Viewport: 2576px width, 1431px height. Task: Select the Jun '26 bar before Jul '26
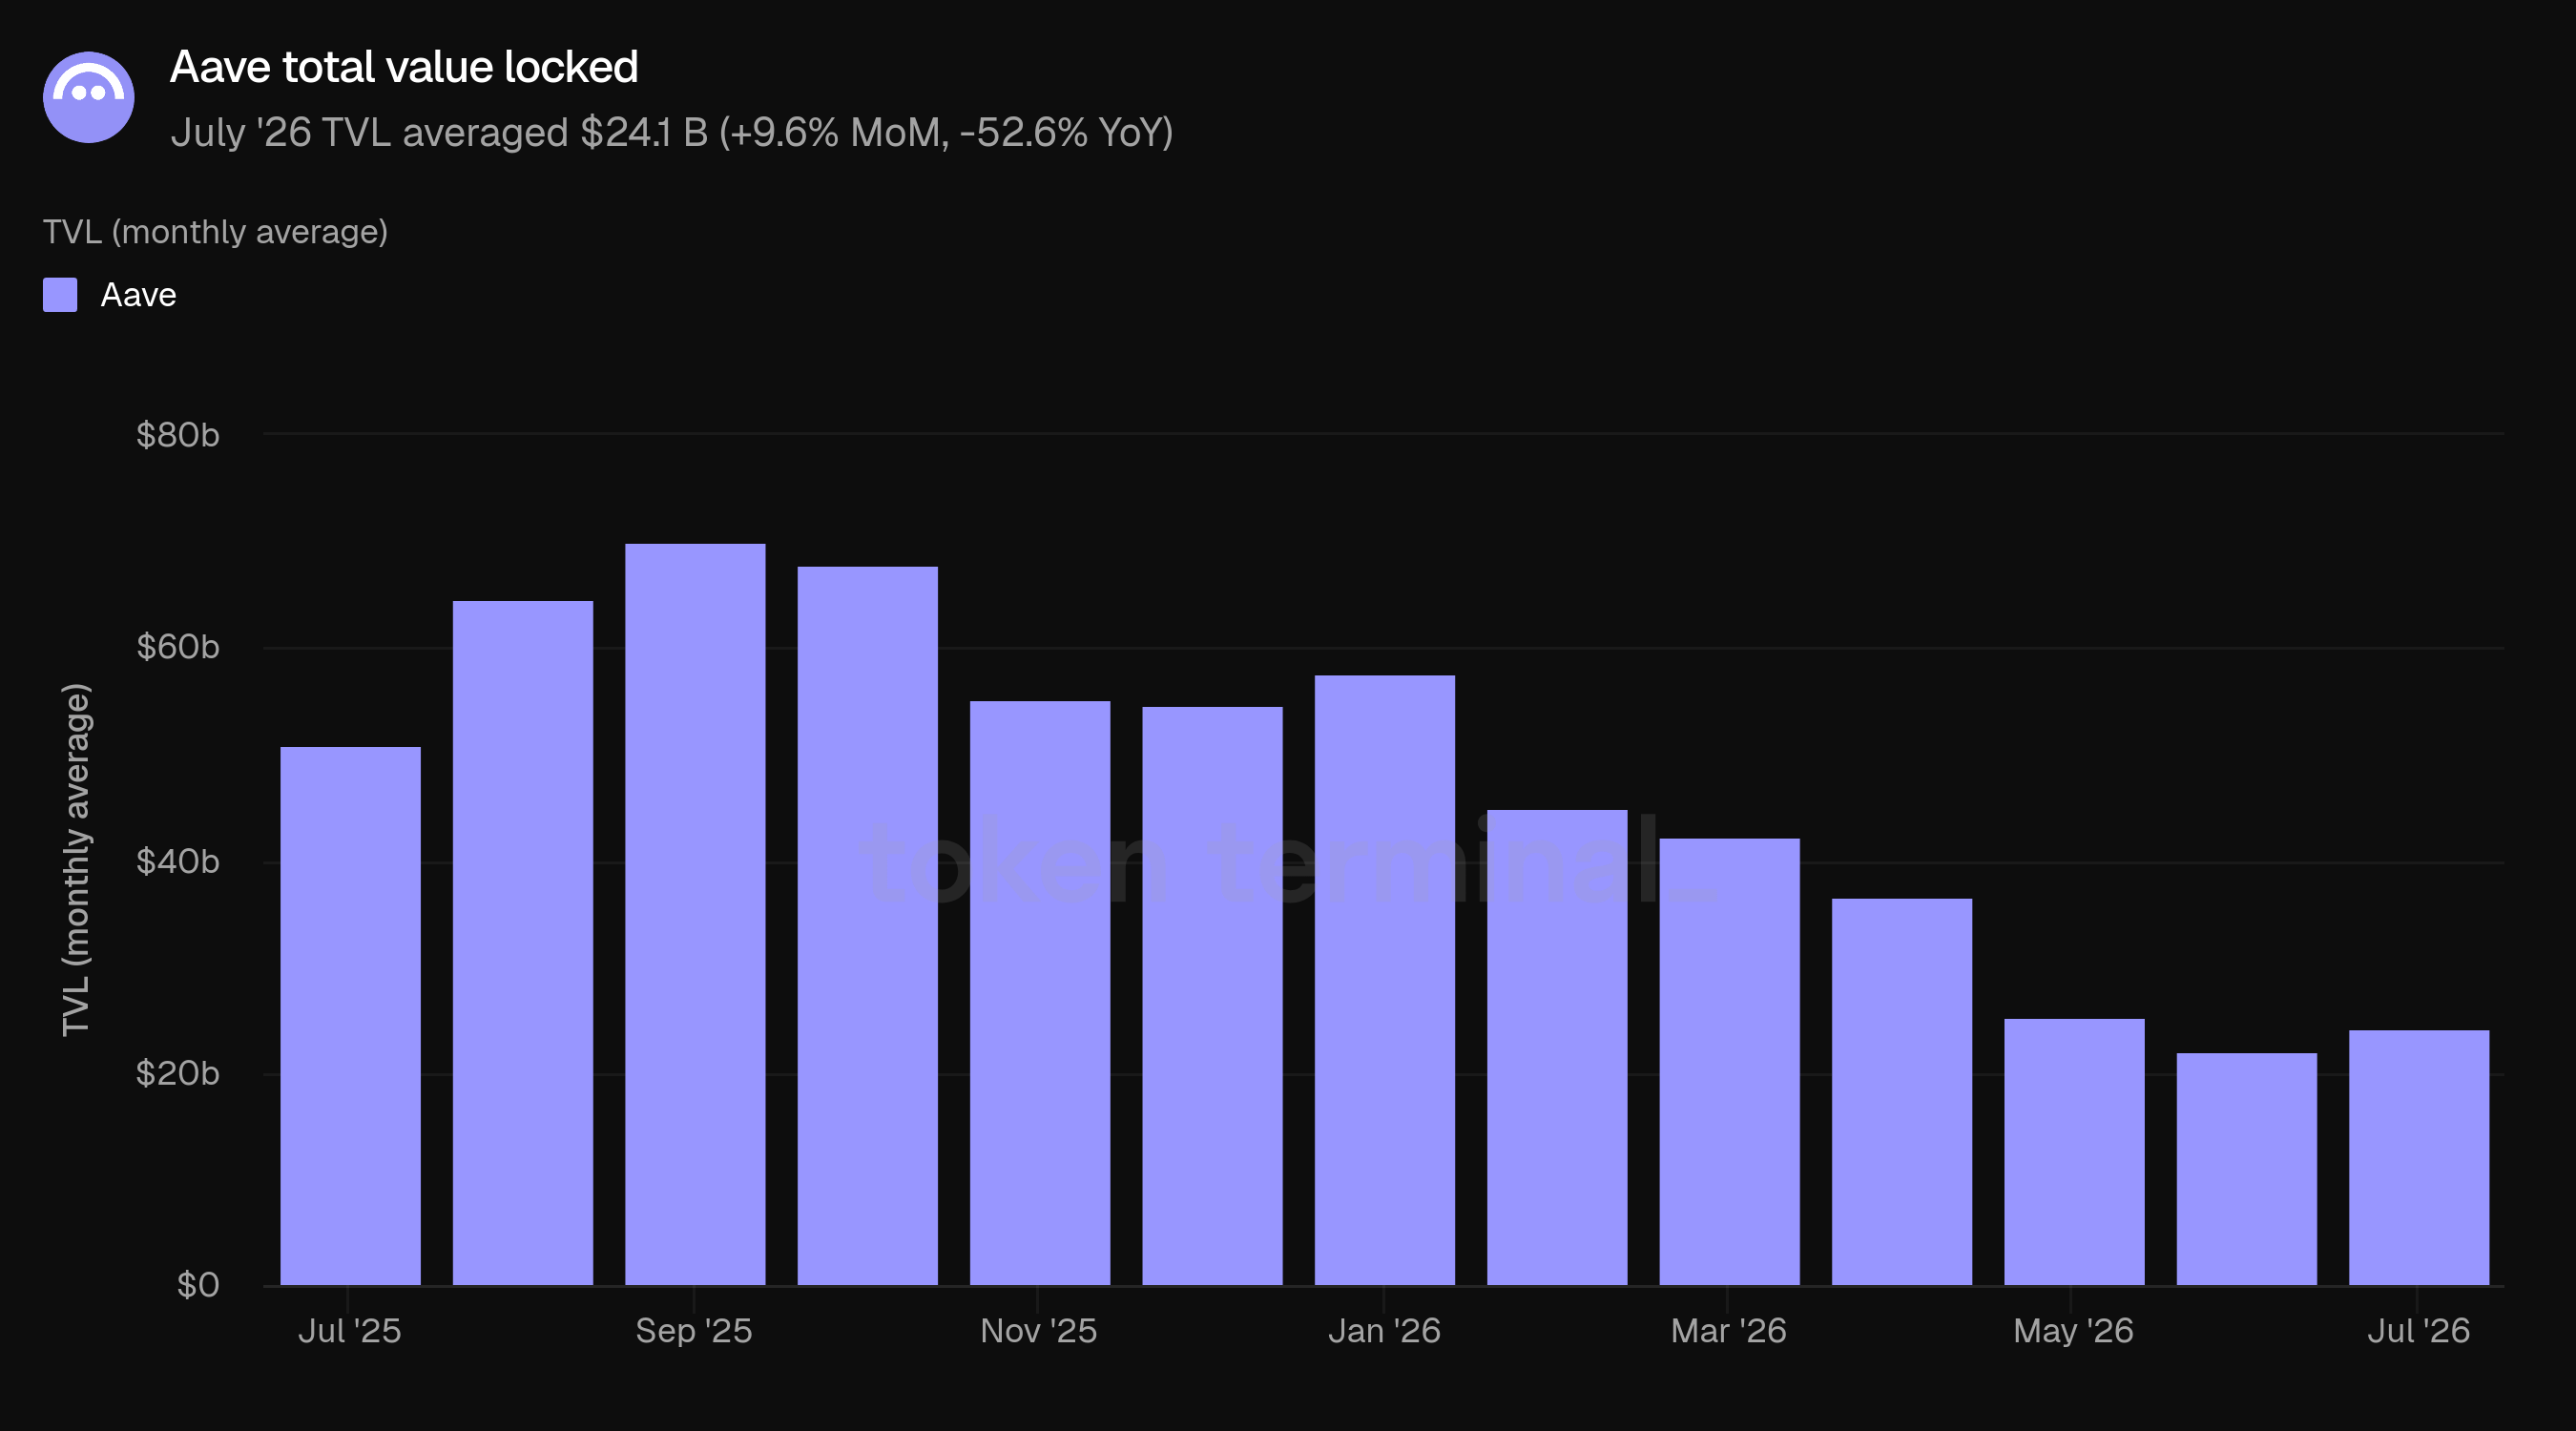[x=2247, y=1169]
